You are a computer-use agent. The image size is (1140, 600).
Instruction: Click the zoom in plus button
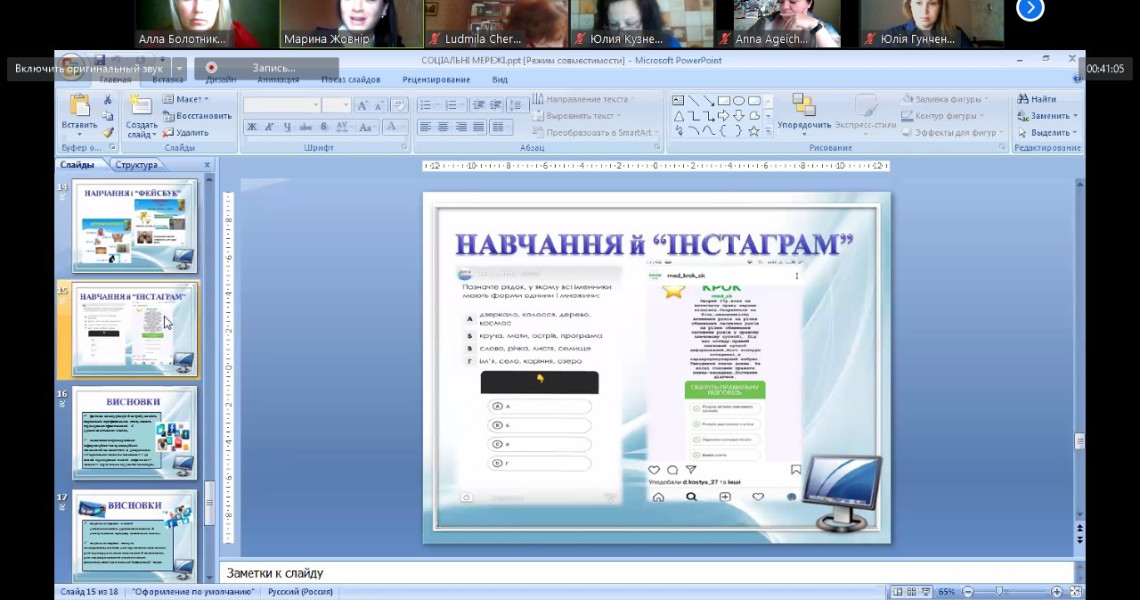(x=1056, y=592)
